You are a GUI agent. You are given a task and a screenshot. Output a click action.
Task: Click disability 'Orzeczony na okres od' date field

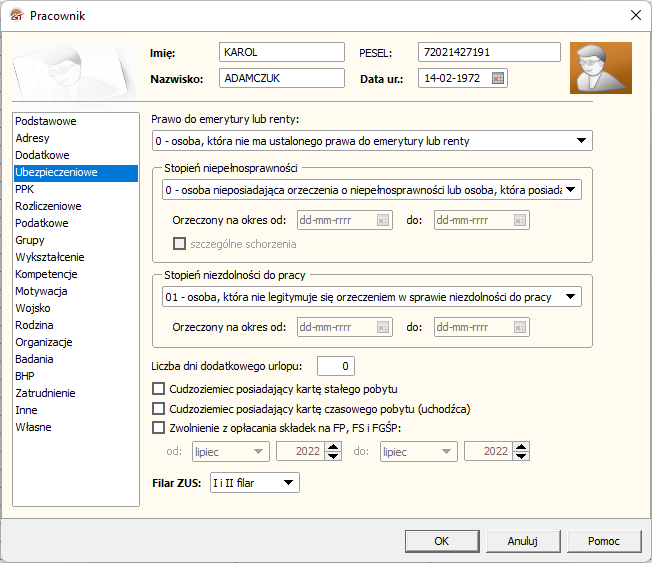coord(345,220)
